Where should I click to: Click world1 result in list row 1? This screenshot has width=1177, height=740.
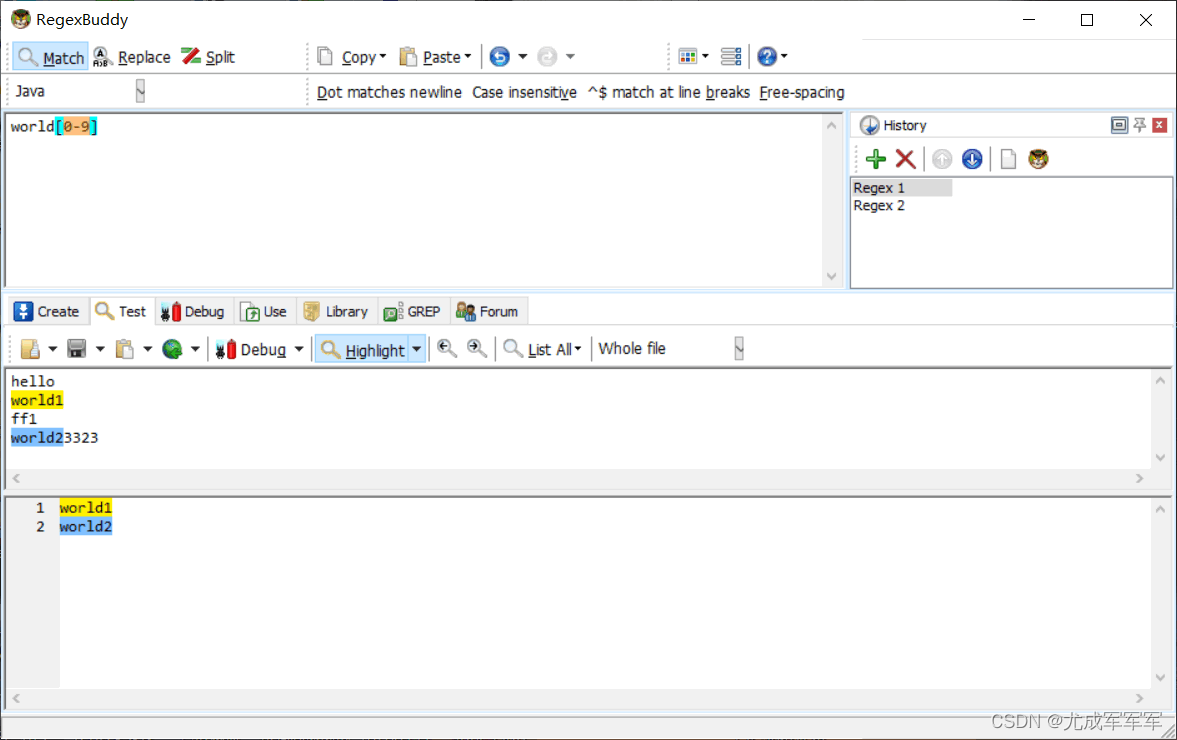click(86, 507)
